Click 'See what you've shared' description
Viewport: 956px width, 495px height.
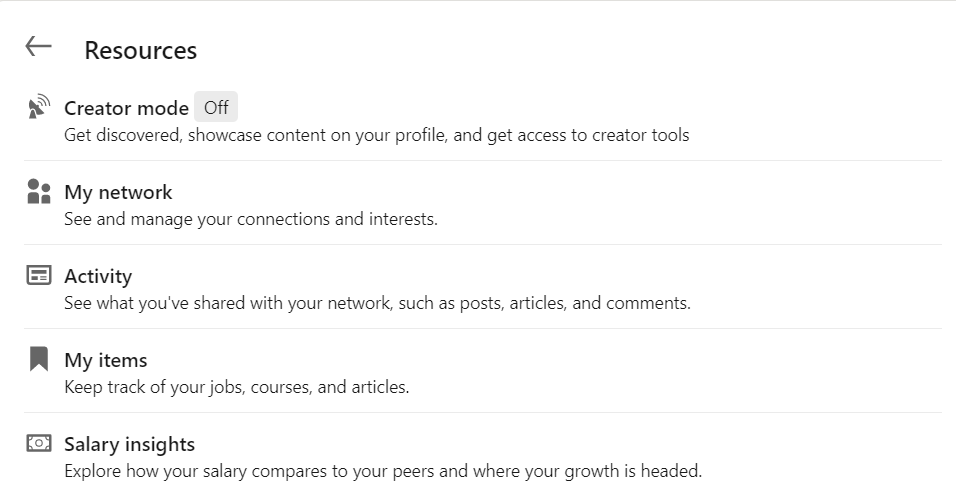tap(377, 303)
